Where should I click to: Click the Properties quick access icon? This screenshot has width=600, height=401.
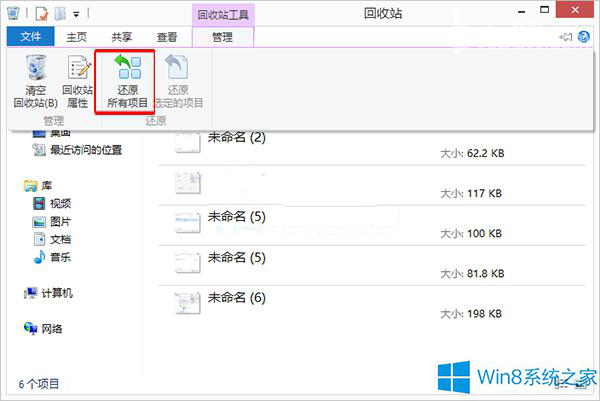tap(42, 14)
